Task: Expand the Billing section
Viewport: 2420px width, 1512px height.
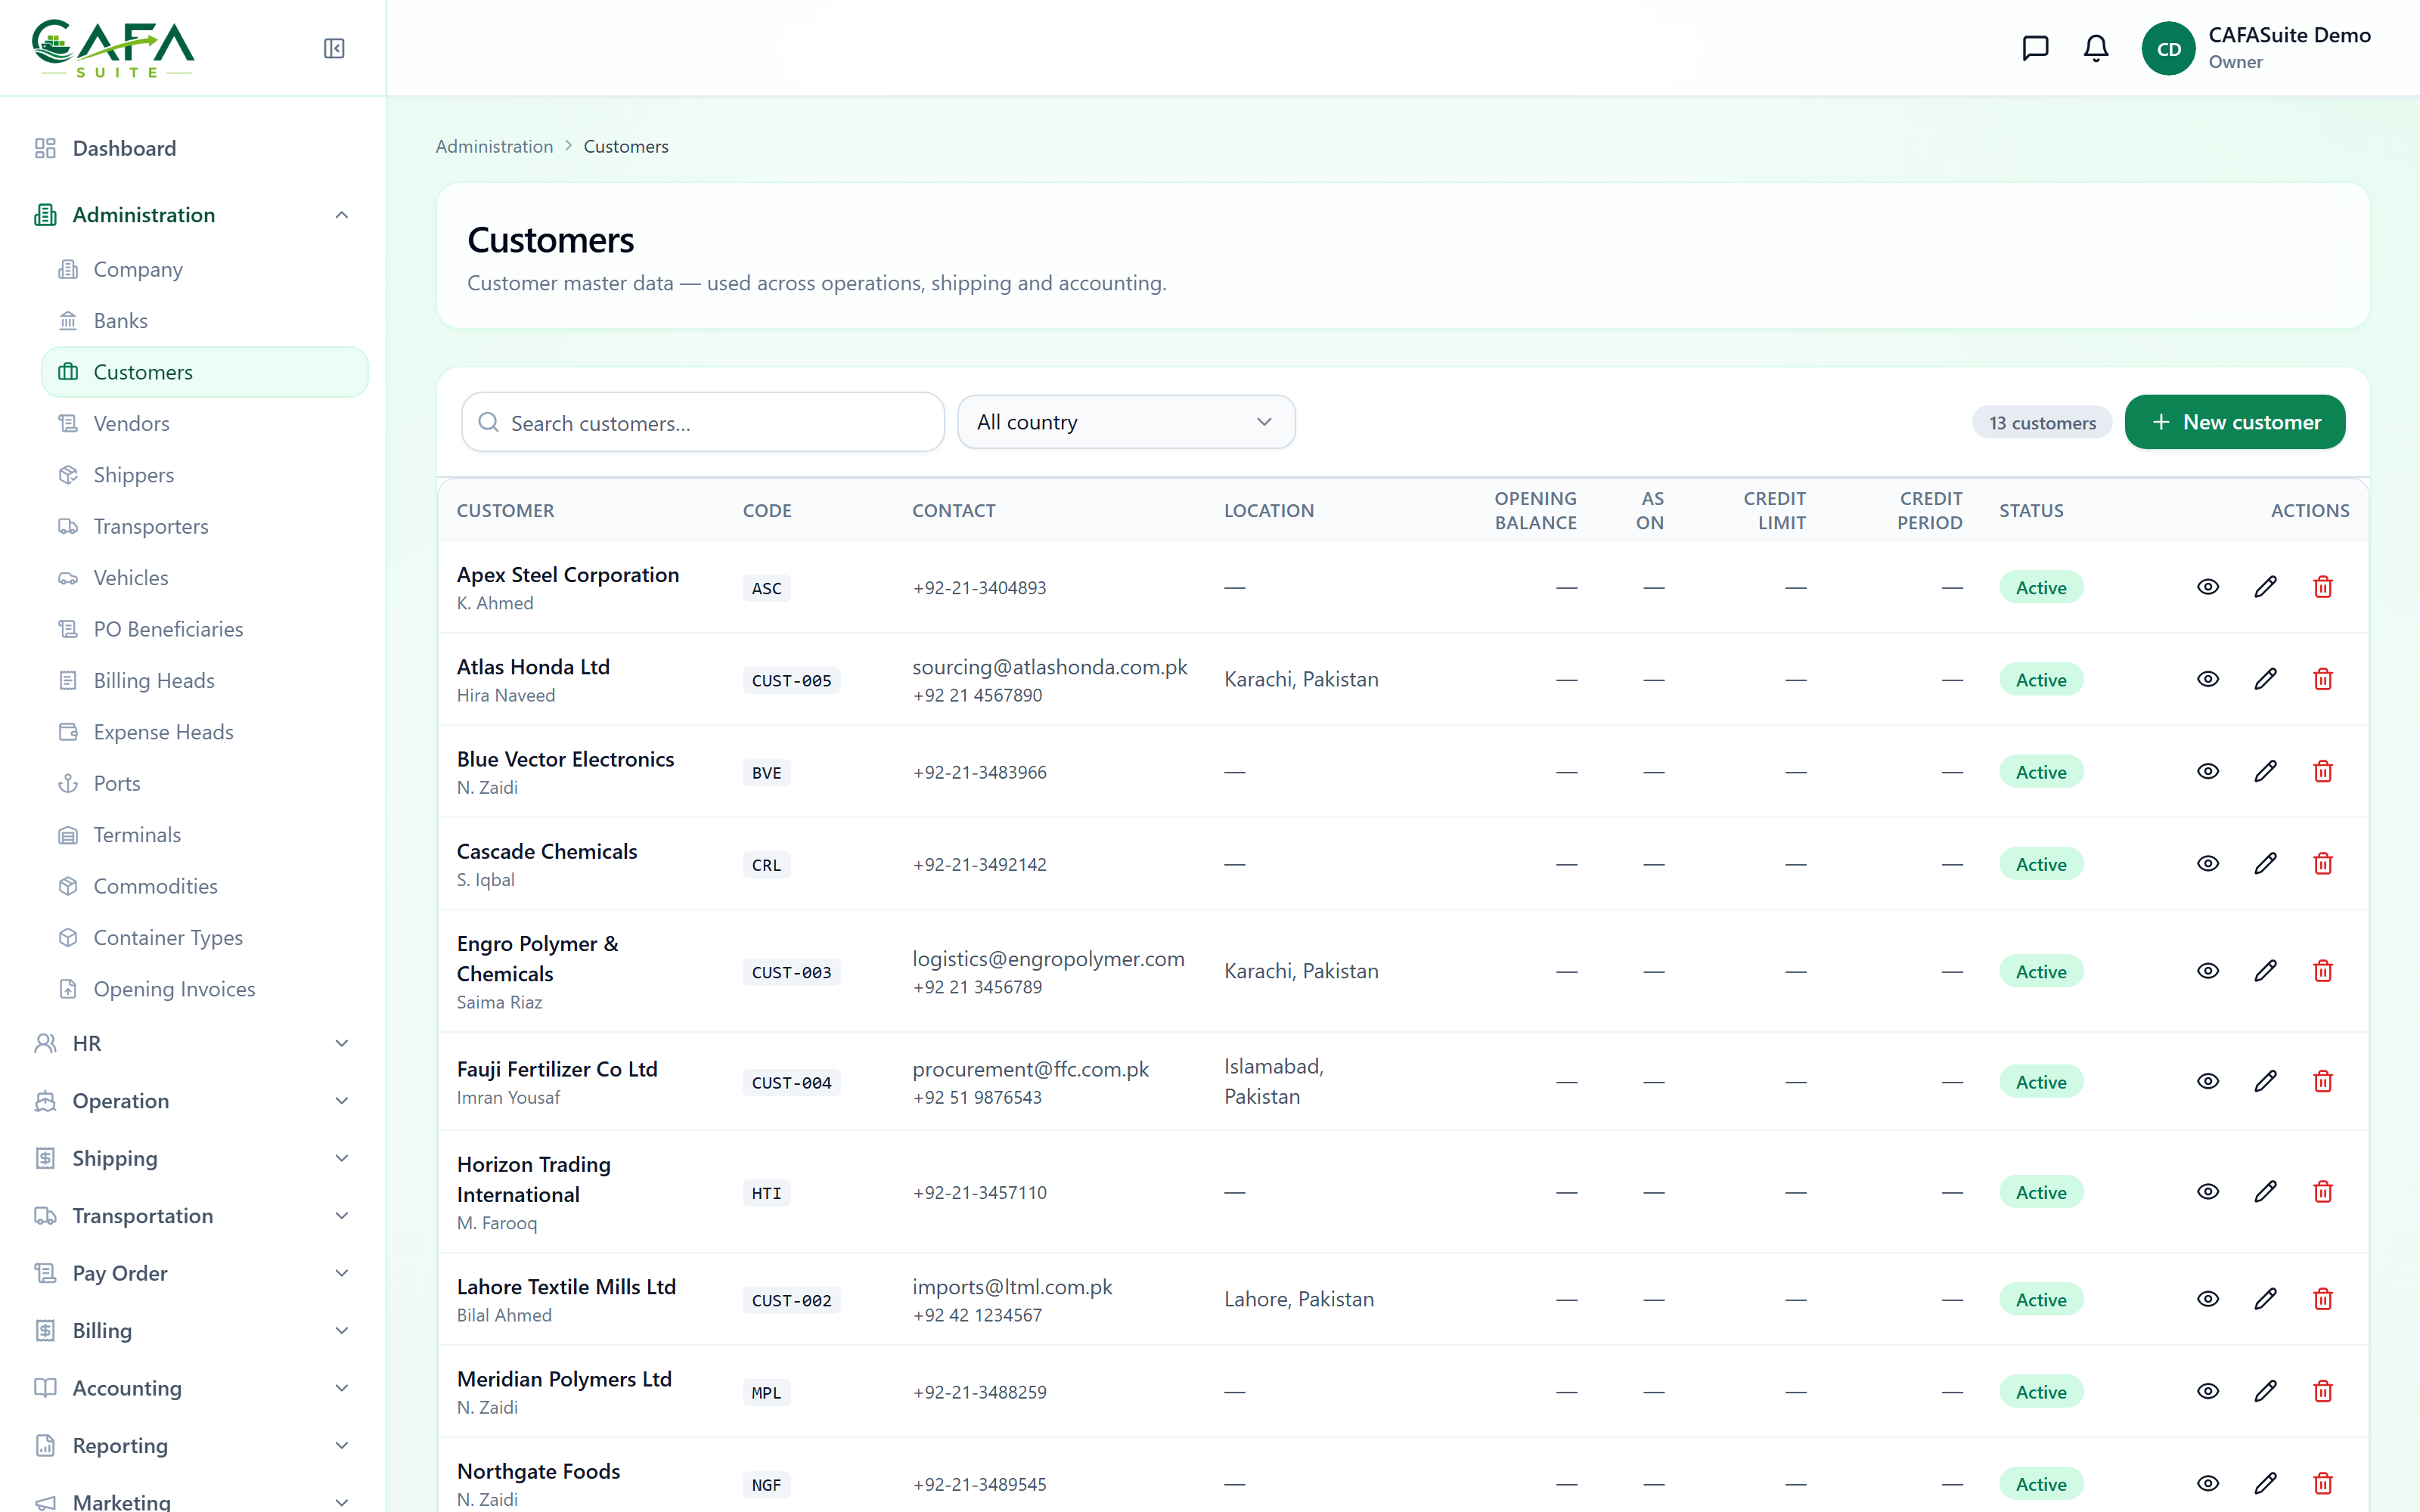Action: click(192, 1331)
